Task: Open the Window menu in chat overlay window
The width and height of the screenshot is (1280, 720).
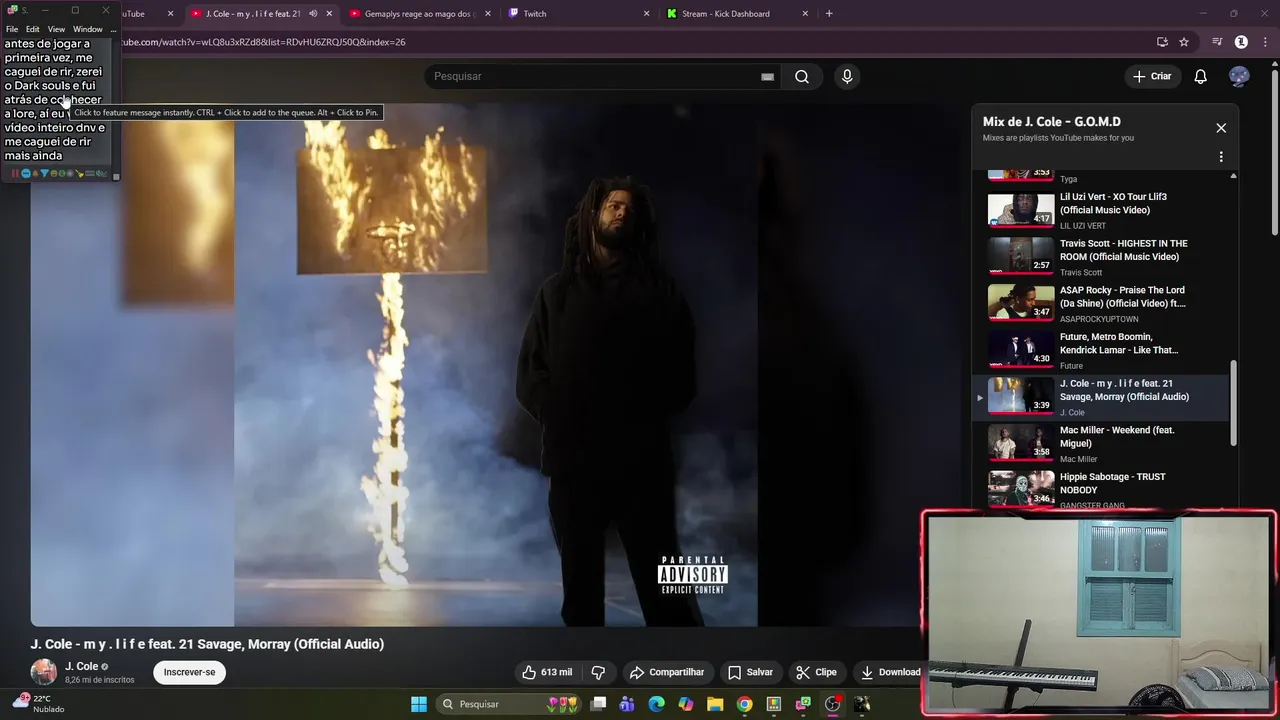Action: pos(88,29)
